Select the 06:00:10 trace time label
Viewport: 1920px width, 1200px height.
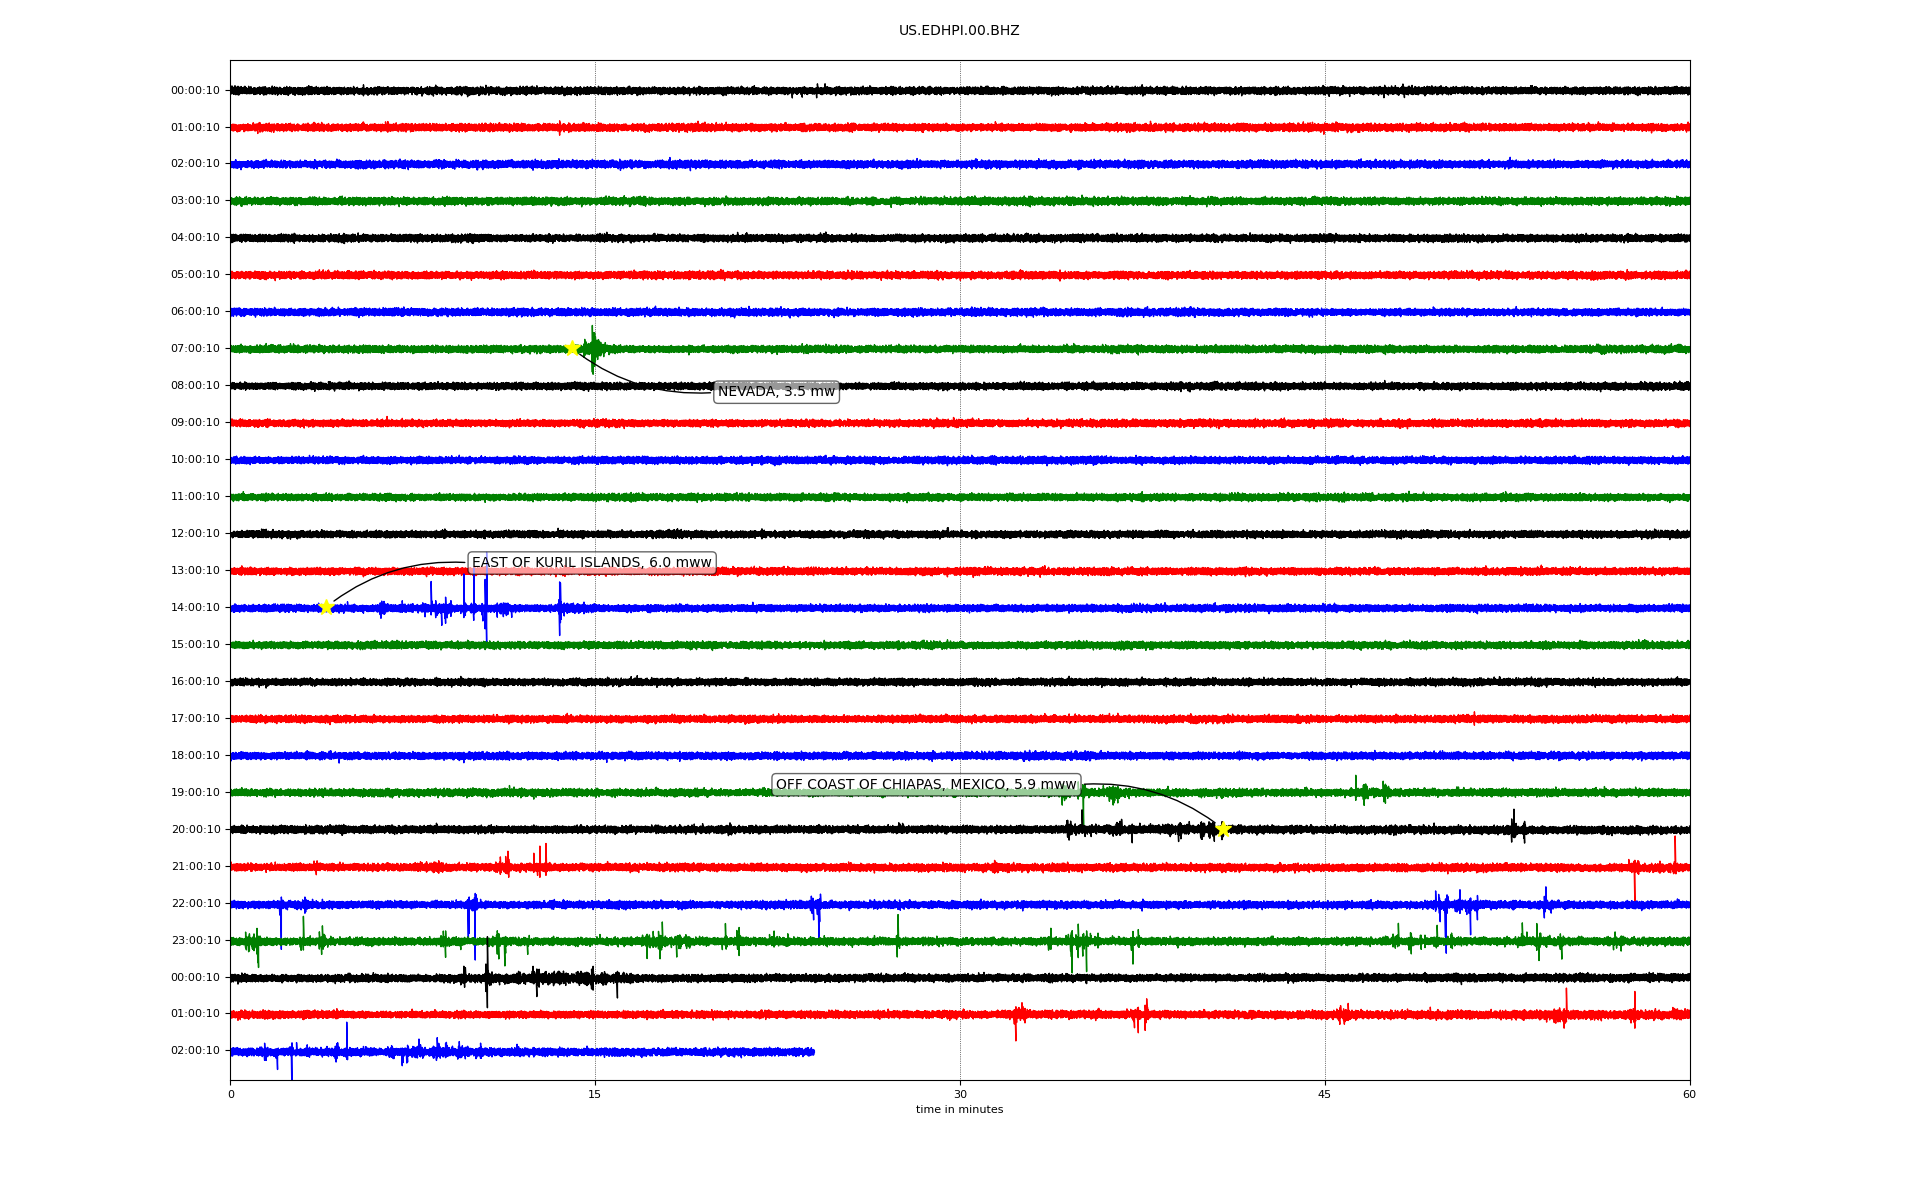pos(195,312)
